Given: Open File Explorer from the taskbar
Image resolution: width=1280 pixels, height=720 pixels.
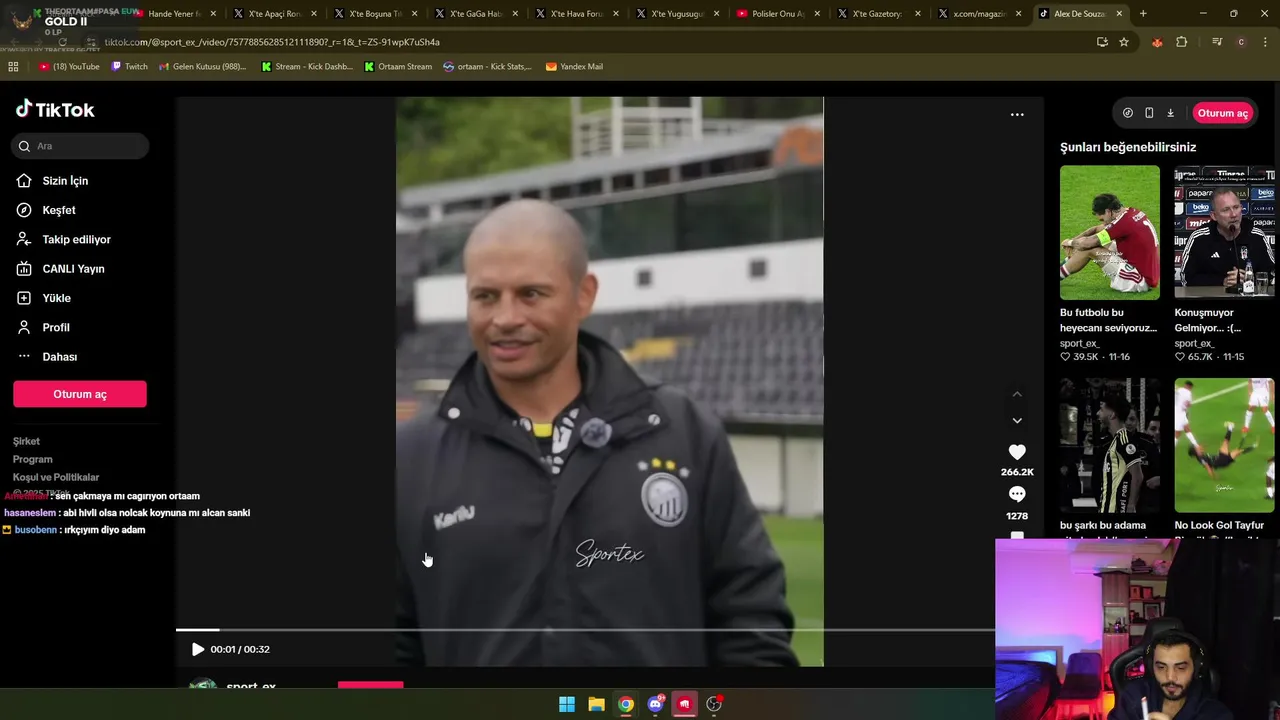Looking at the screenshot, I should coord(596,704).
